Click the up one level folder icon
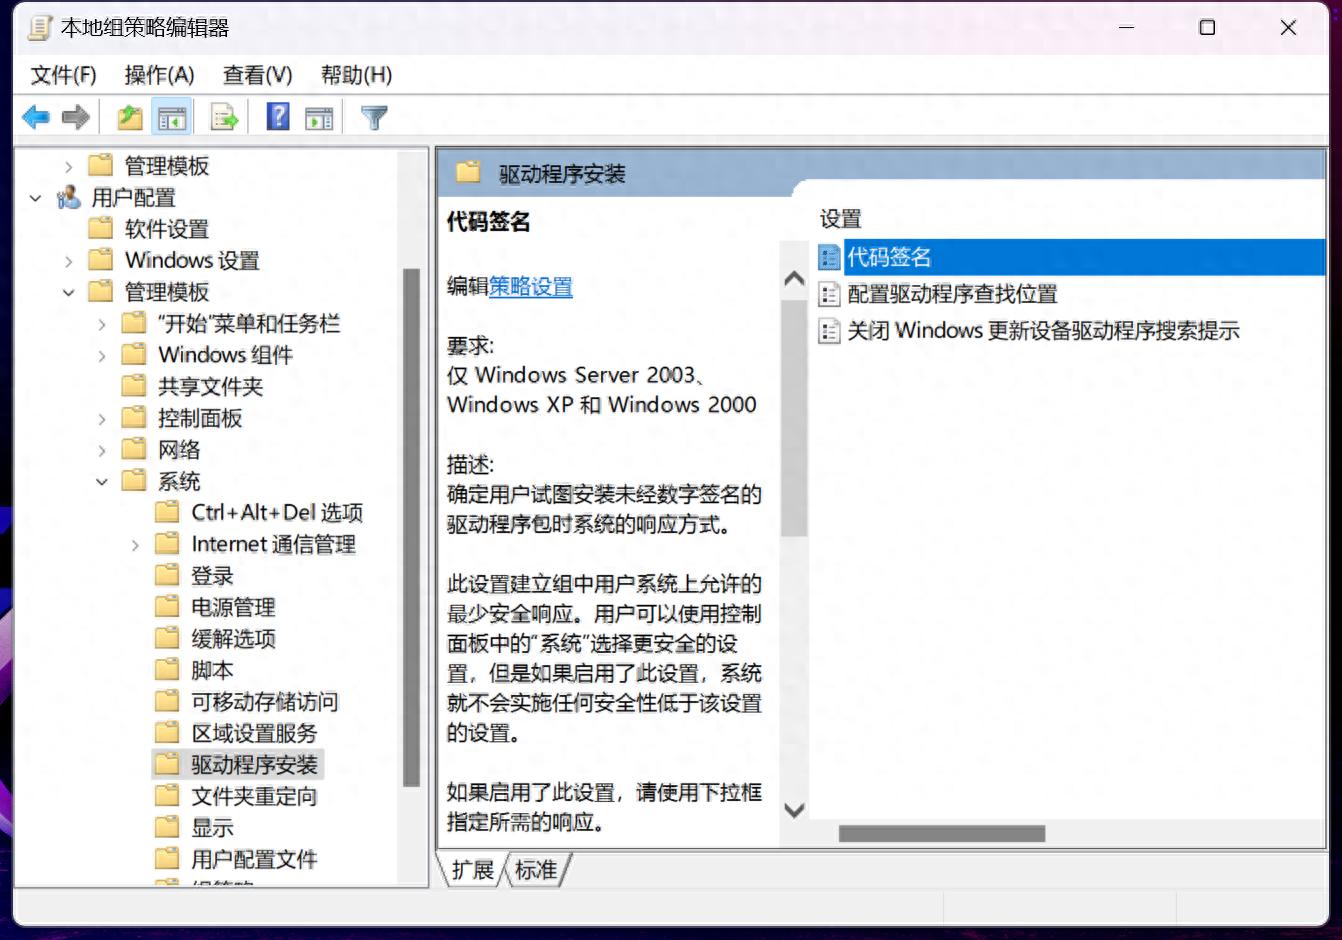Image resolution: width=1342 pixels, height=940 pixels. coord(127,116)
